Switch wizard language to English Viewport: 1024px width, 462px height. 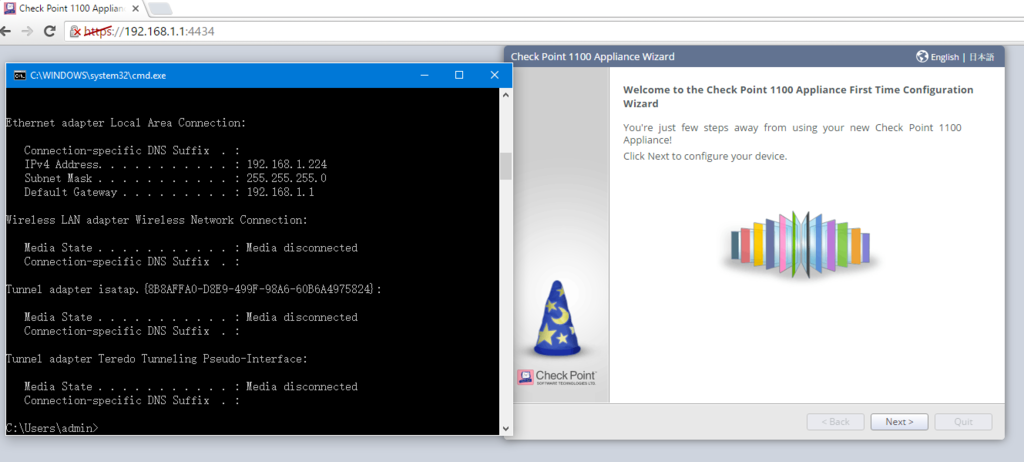944,57
